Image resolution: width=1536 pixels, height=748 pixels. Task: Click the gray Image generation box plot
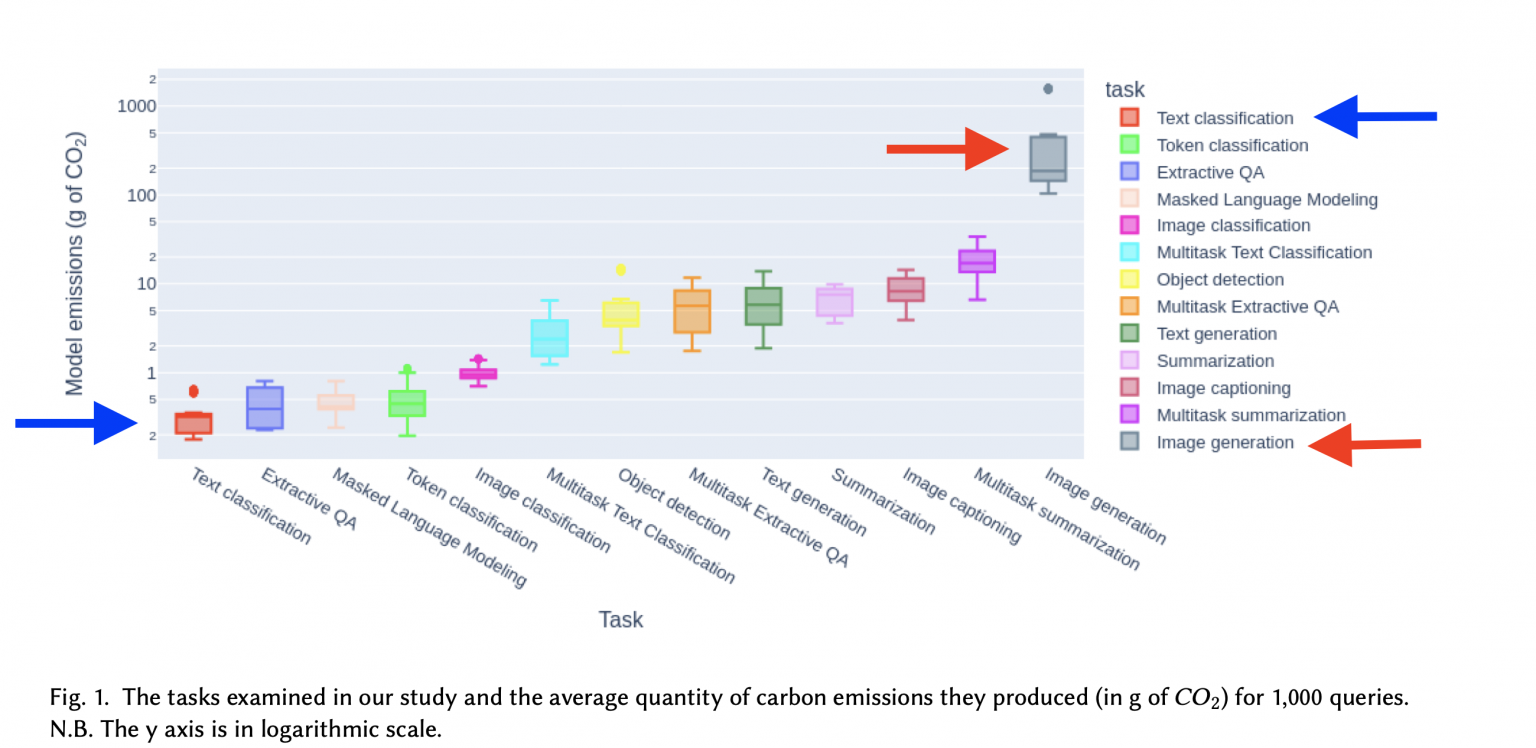[x=1048, y=158]
